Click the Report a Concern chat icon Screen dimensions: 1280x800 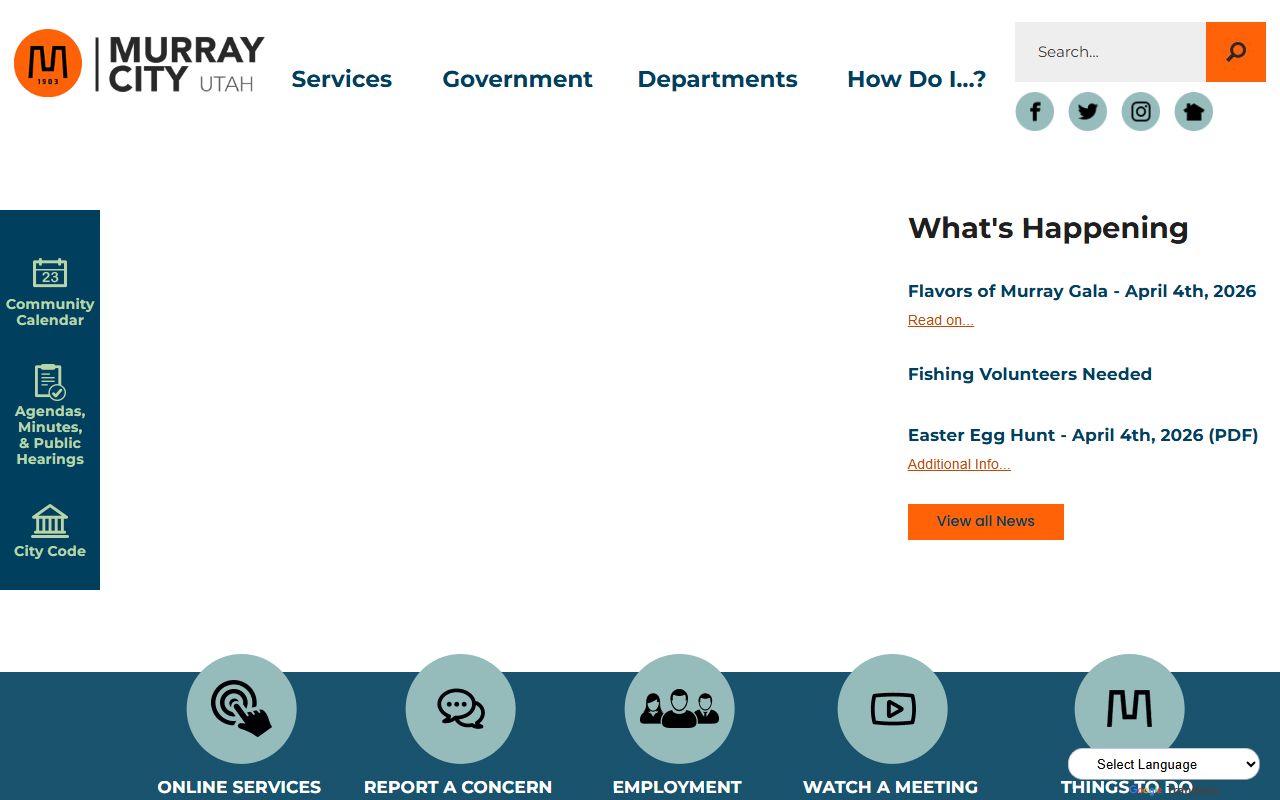[460, 709]
